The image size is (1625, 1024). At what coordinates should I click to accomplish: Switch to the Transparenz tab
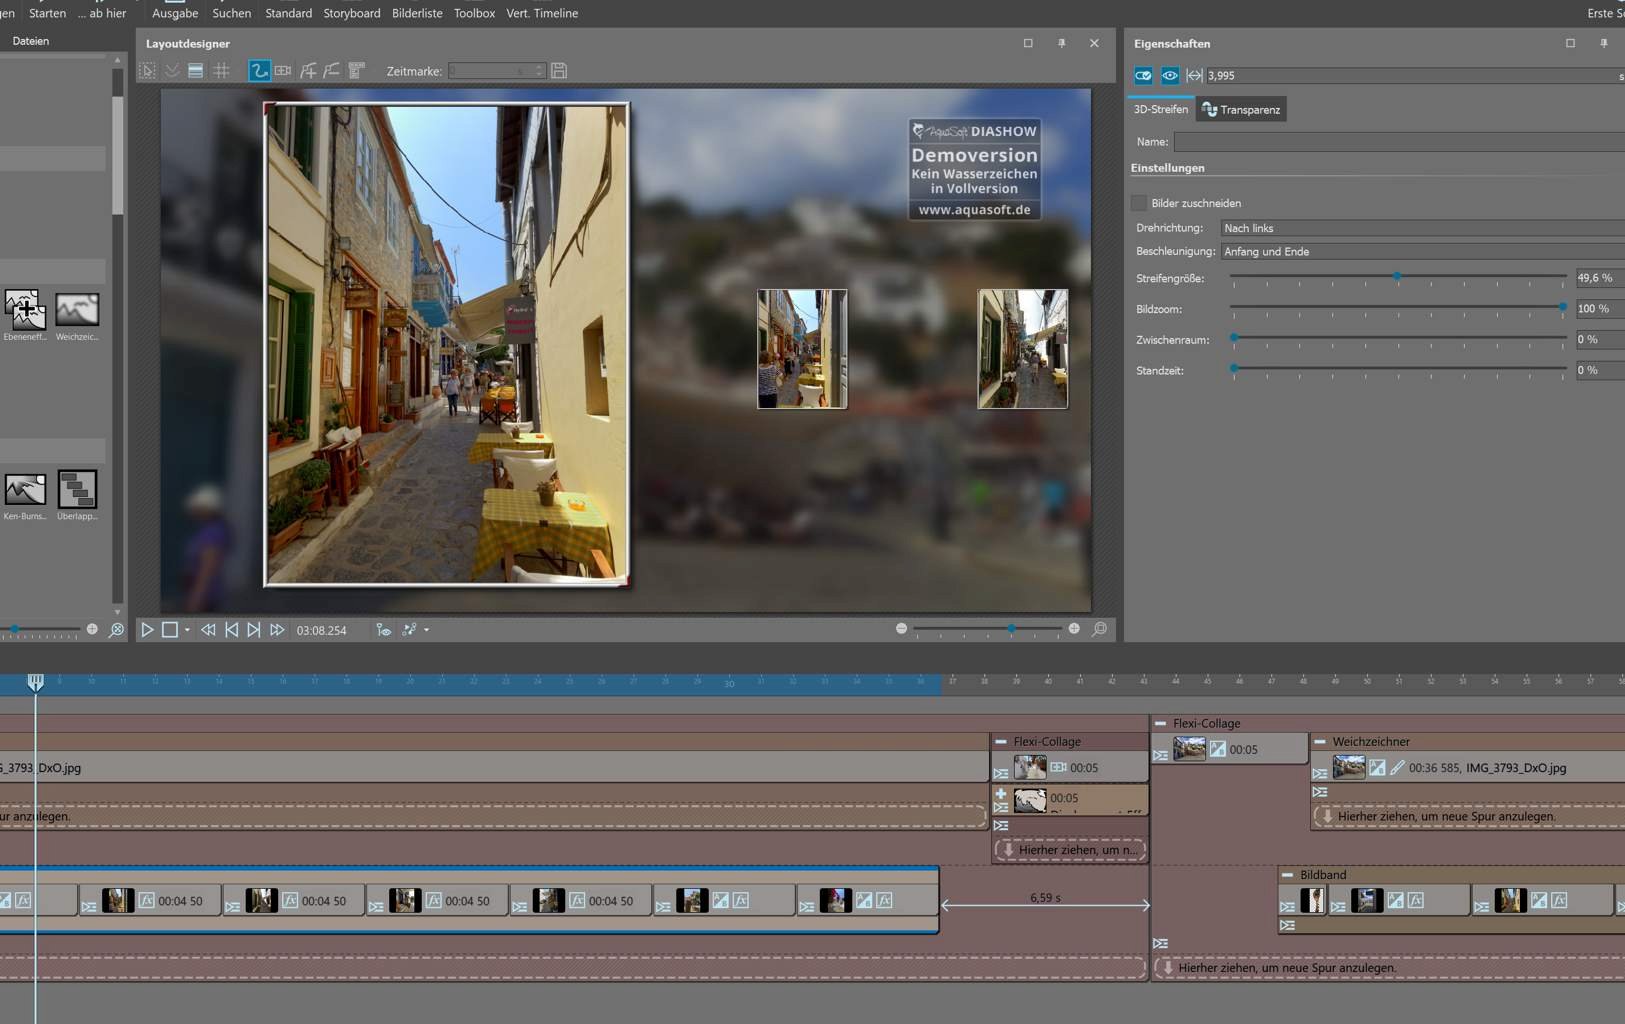[1241, 110]
